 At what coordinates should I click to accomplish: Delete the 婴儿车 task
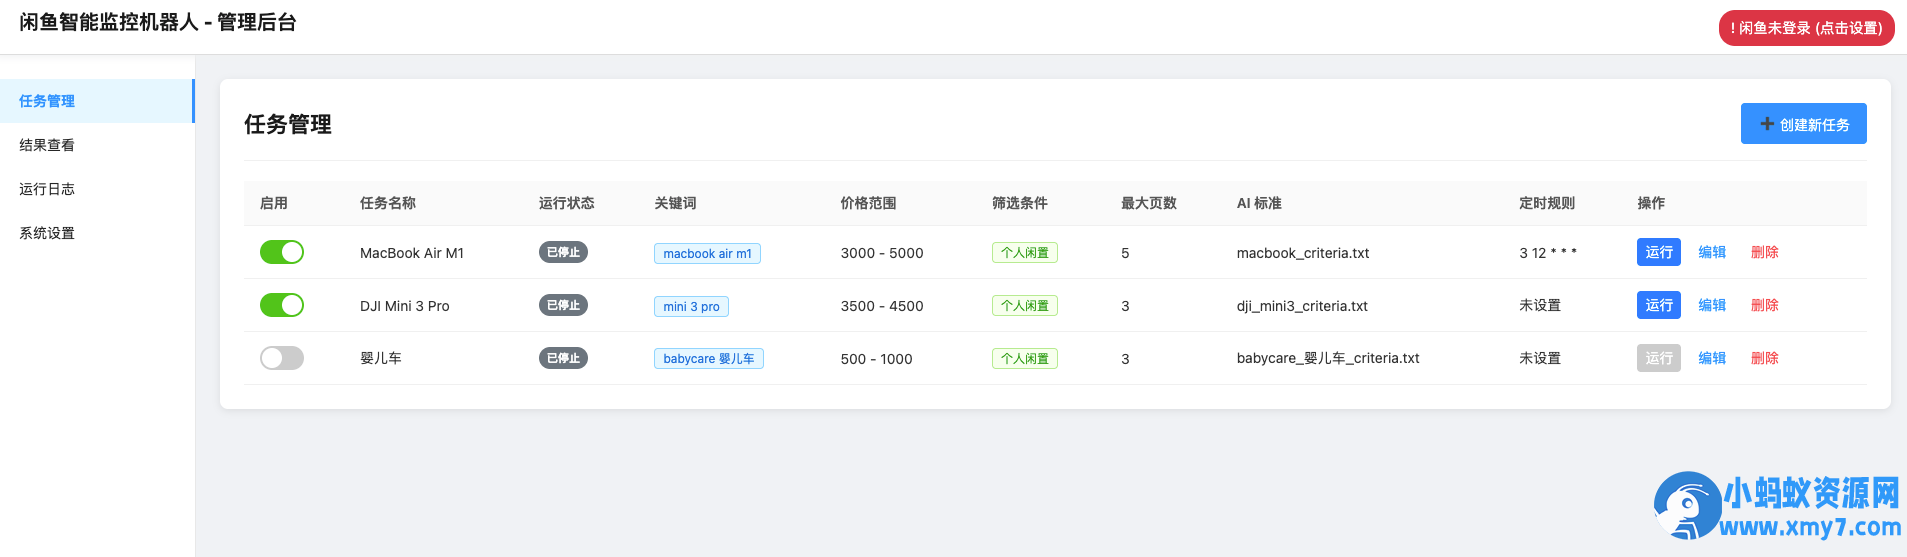tap(1765, 358)
